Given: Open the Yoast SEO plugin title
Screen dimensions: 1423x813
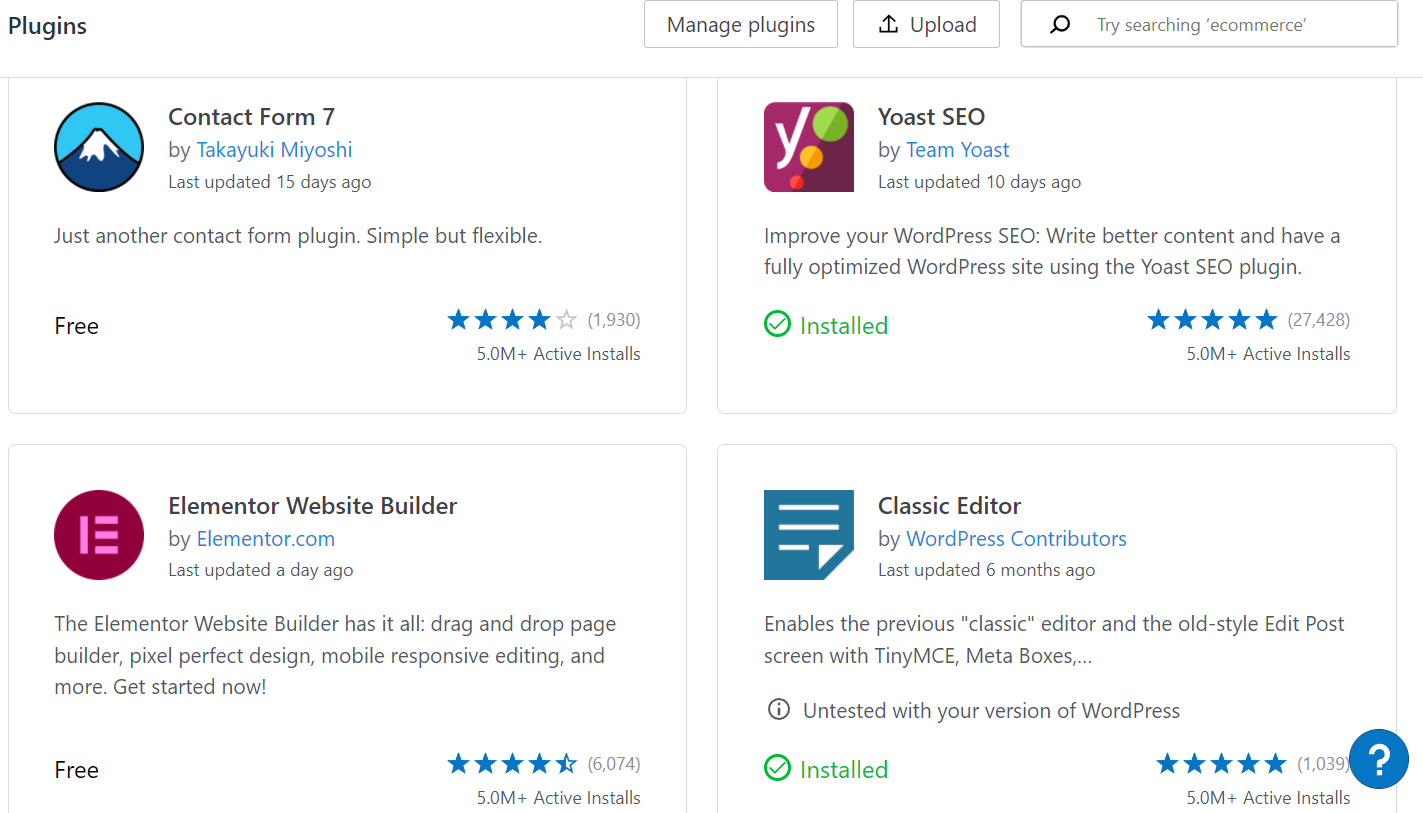Looking at the screenshot, I should 931,117.
